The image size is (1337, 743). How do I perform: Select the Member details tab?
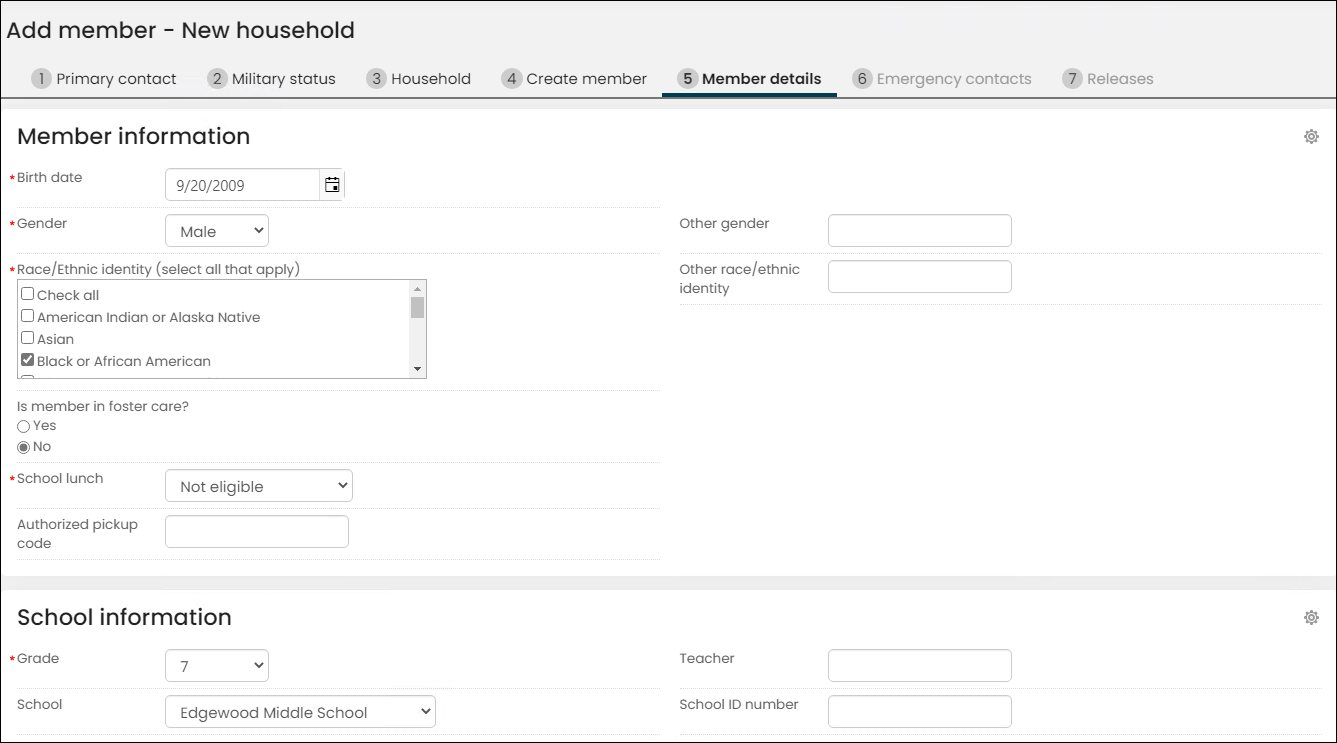click(x=750, y=79)
